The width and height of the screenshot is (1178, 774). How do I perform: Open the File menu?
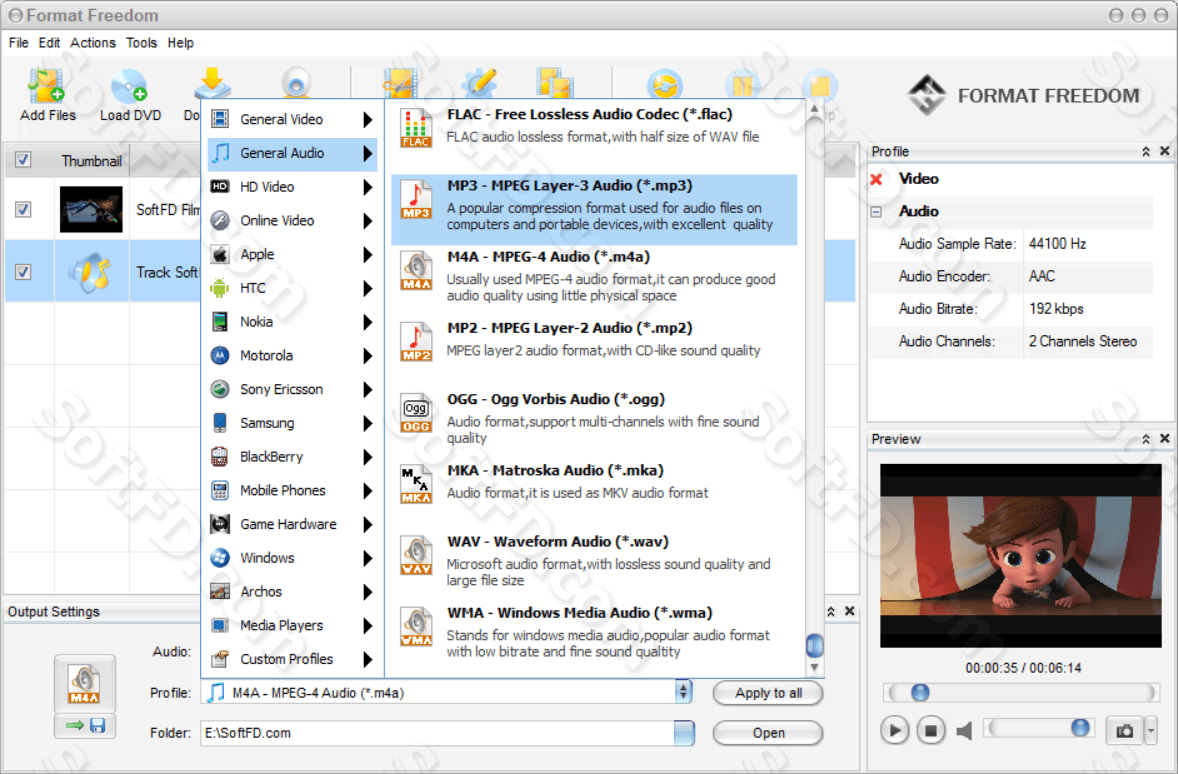(x=19, y=43)
